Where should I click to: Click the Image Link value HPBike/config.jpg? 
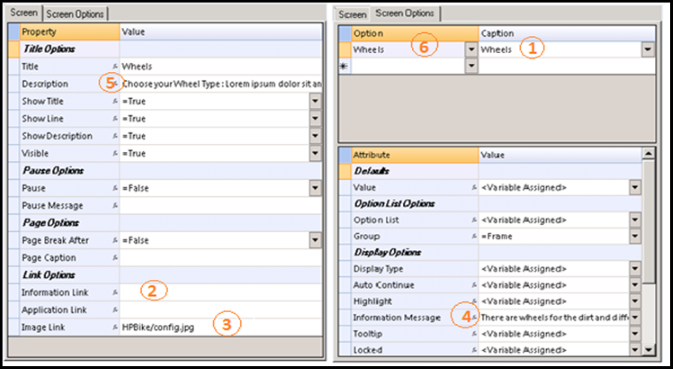[221, 327]
